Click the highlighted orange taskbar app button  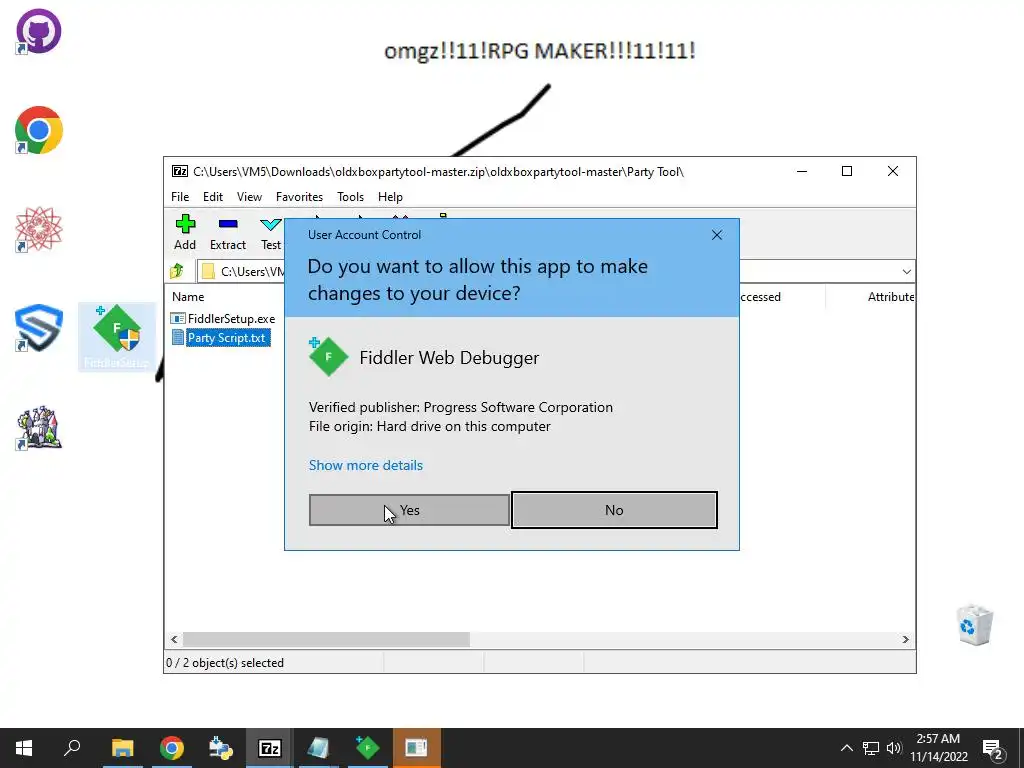click(x=417, y=748)
